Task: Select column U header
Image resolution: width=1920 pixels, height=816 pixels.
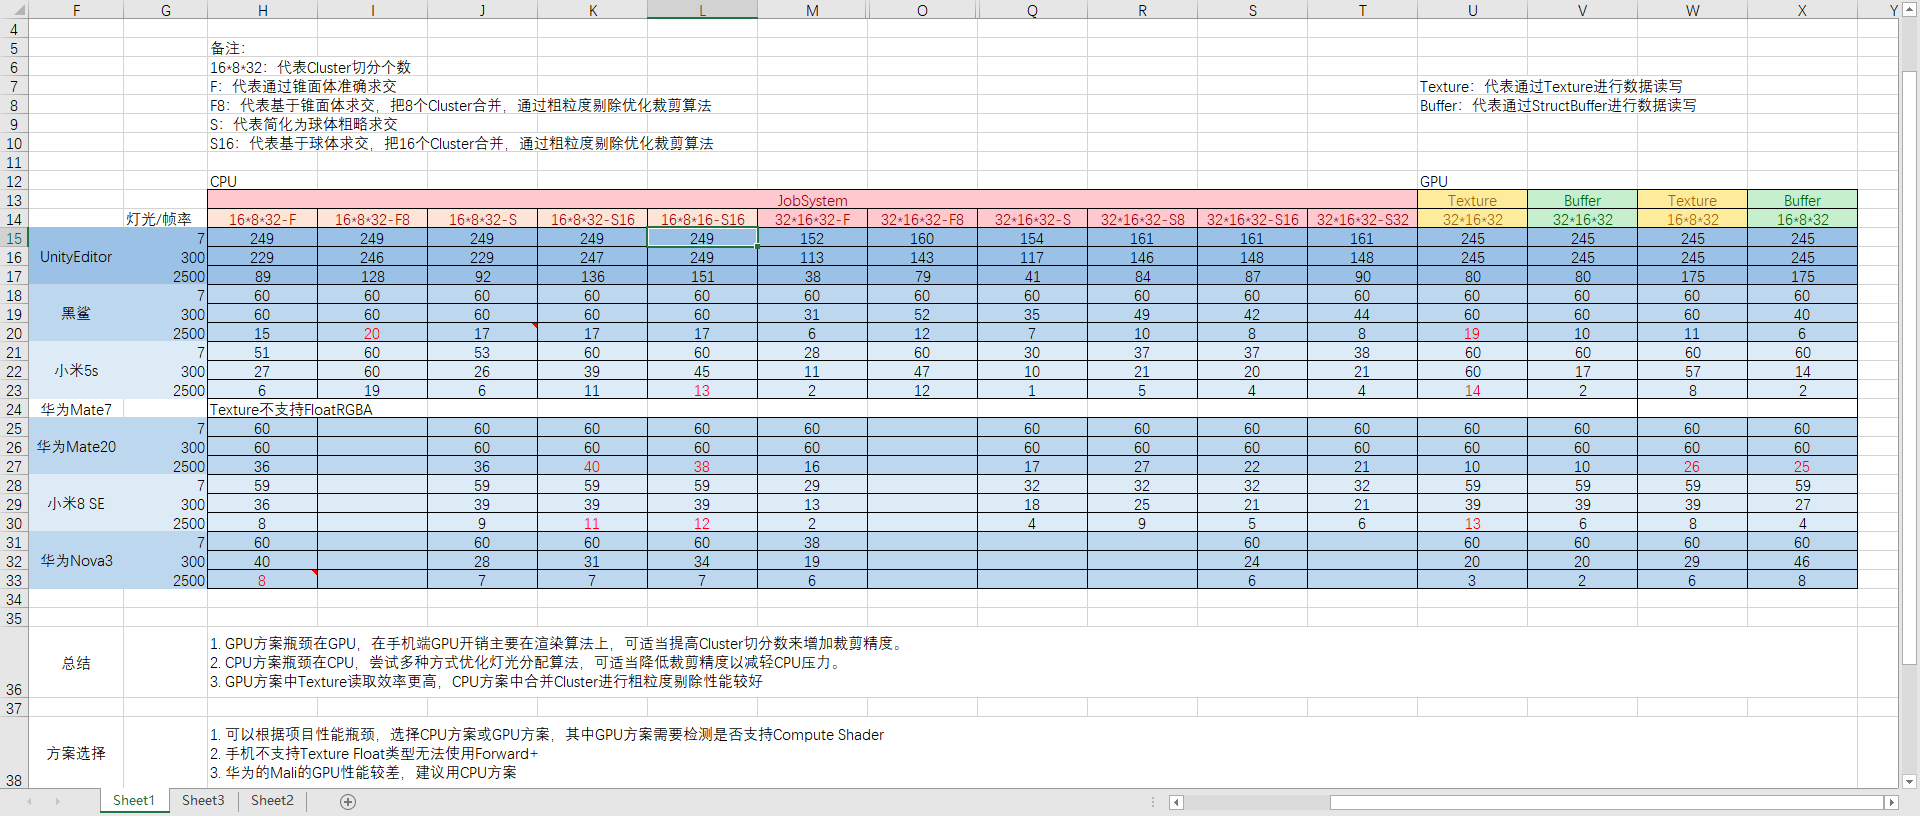Action: click(1472, 10)
